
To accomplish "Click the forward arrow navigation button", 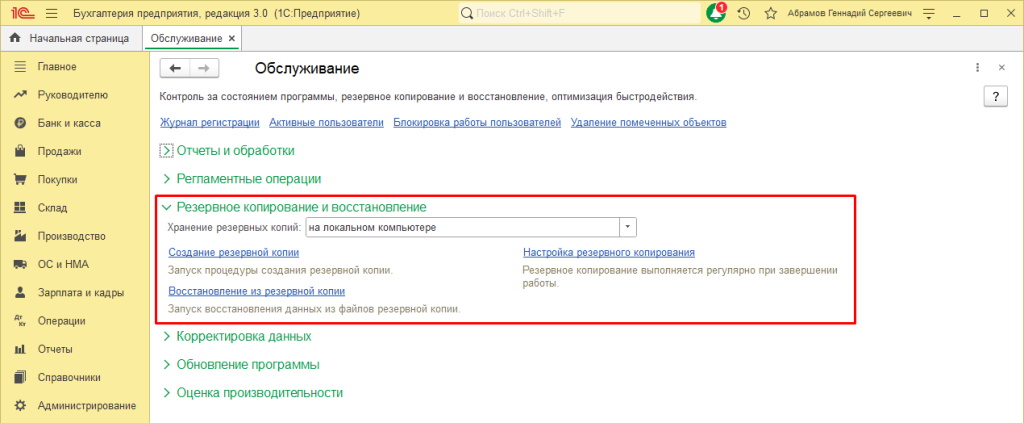I will [203, 68].
